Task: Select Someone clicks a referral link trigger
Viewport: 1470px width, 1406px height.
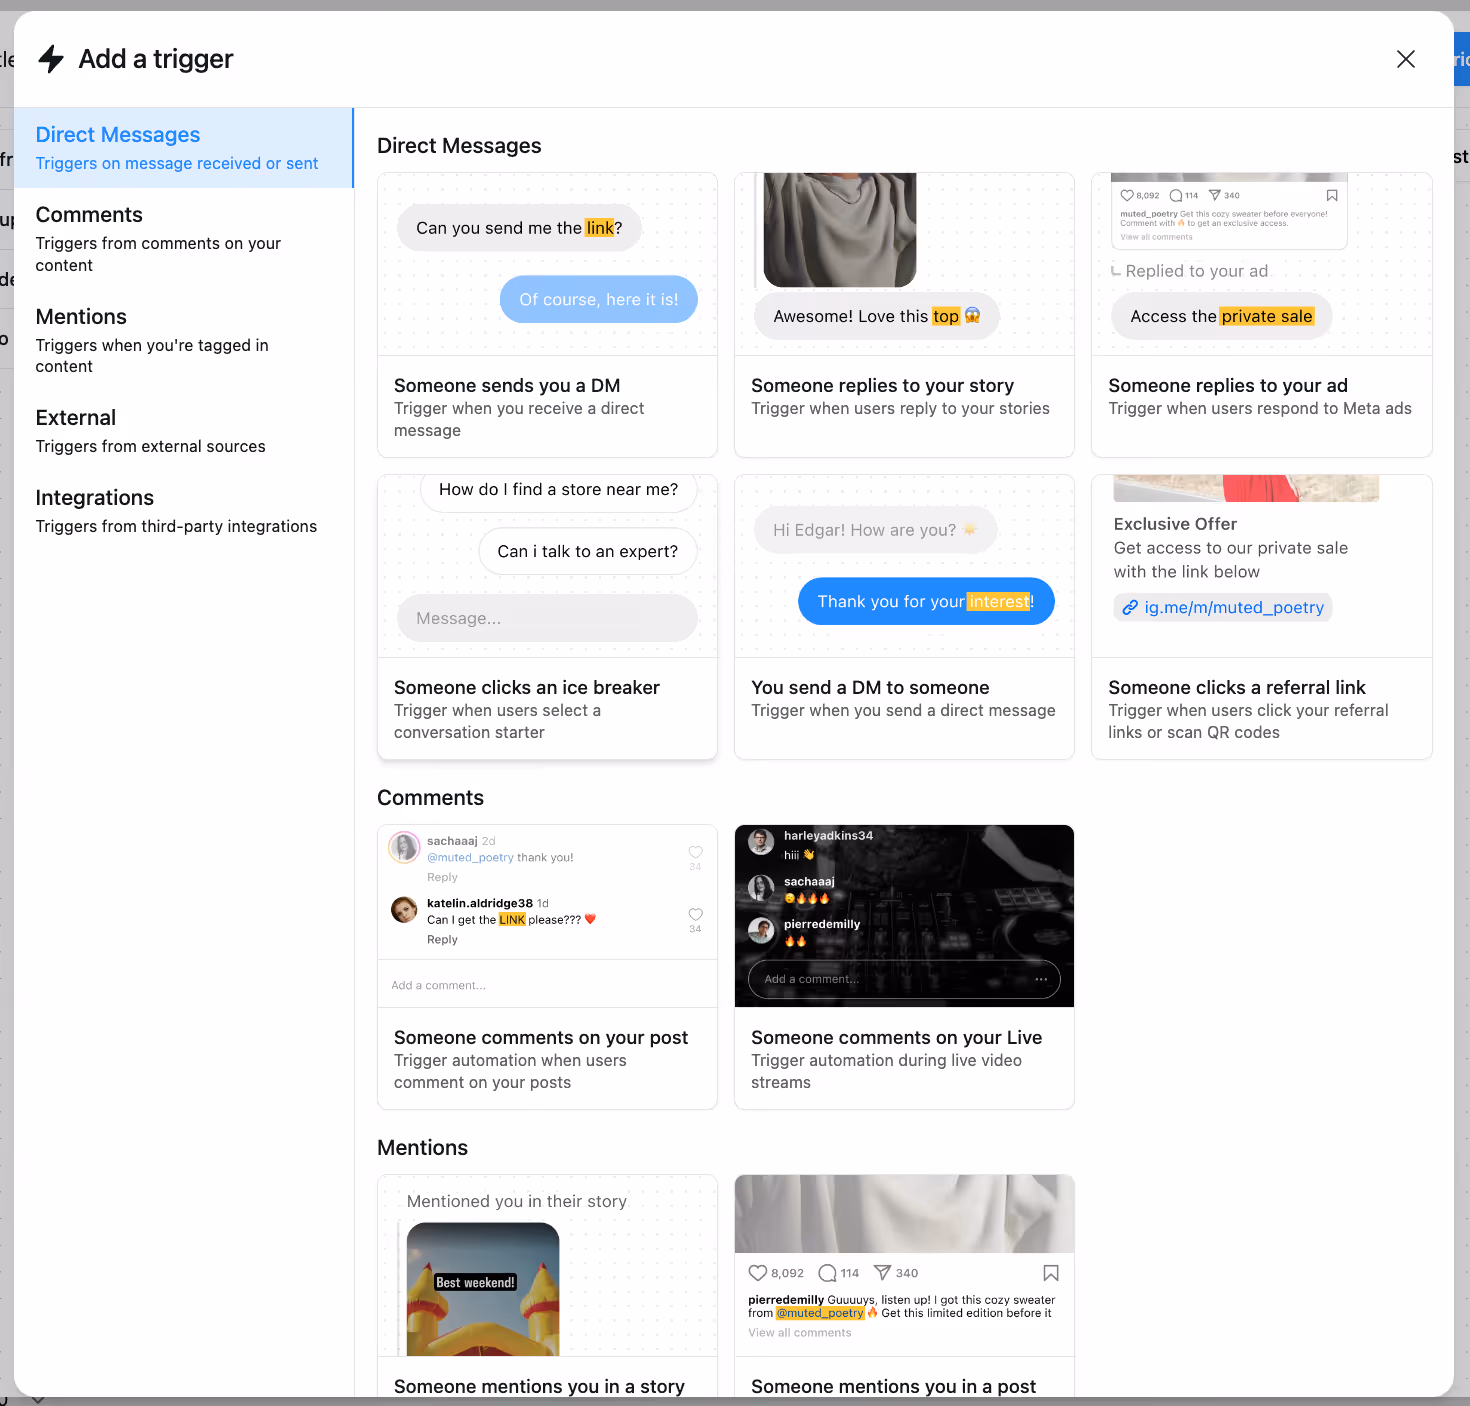Action: point(1261,617)
